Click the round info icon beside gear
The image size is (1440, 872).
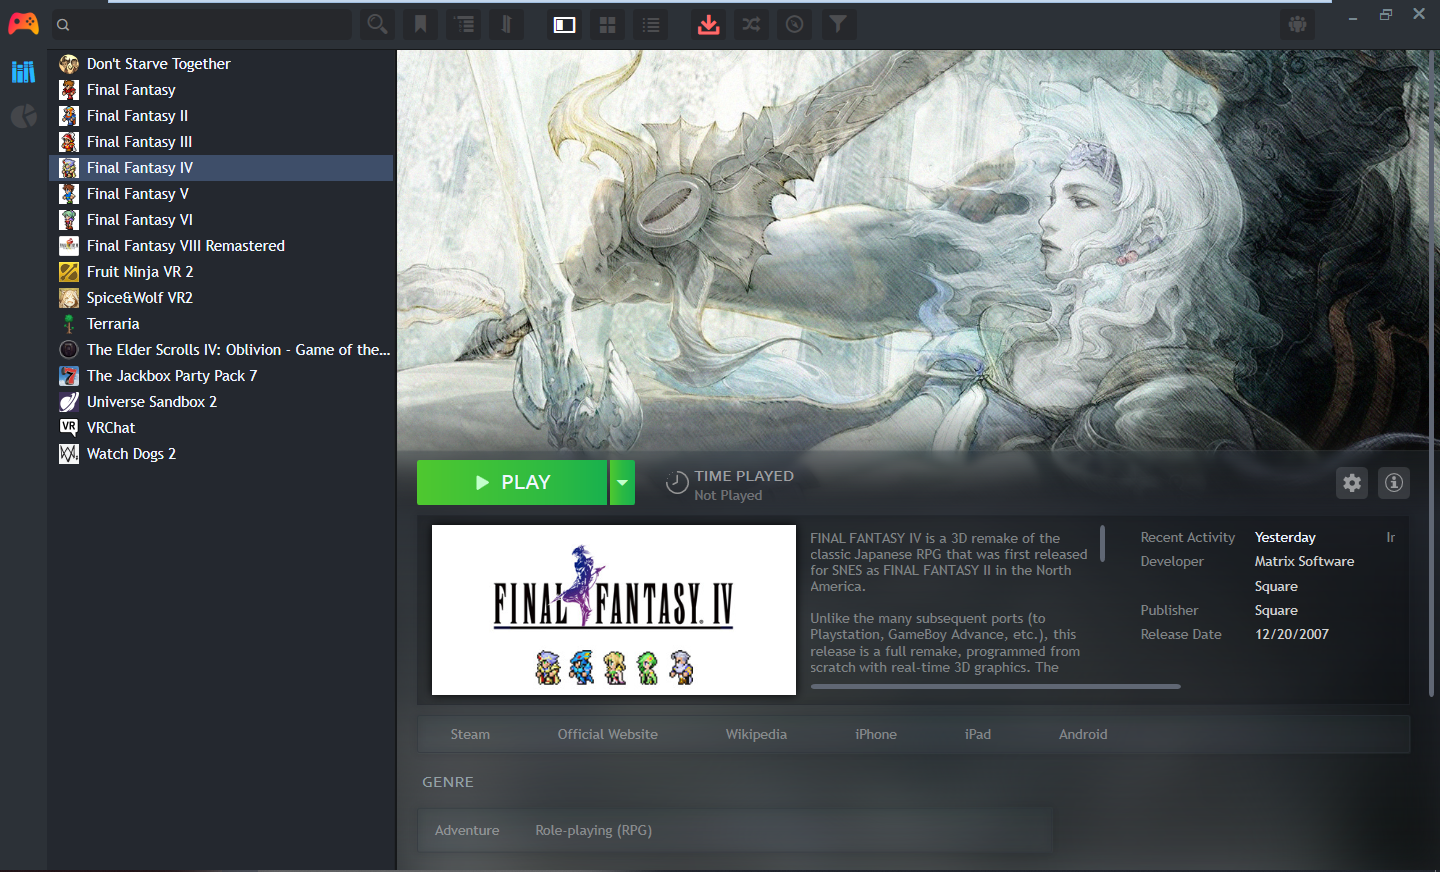click(1394, 483)
